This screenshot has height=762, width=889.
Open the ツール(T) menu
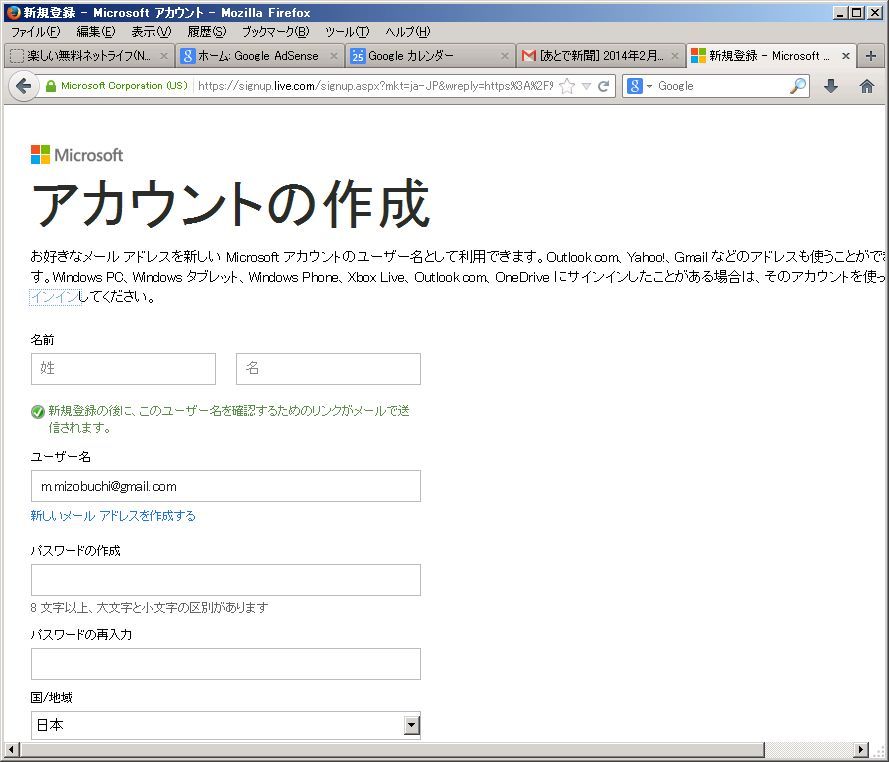[348, 32]
